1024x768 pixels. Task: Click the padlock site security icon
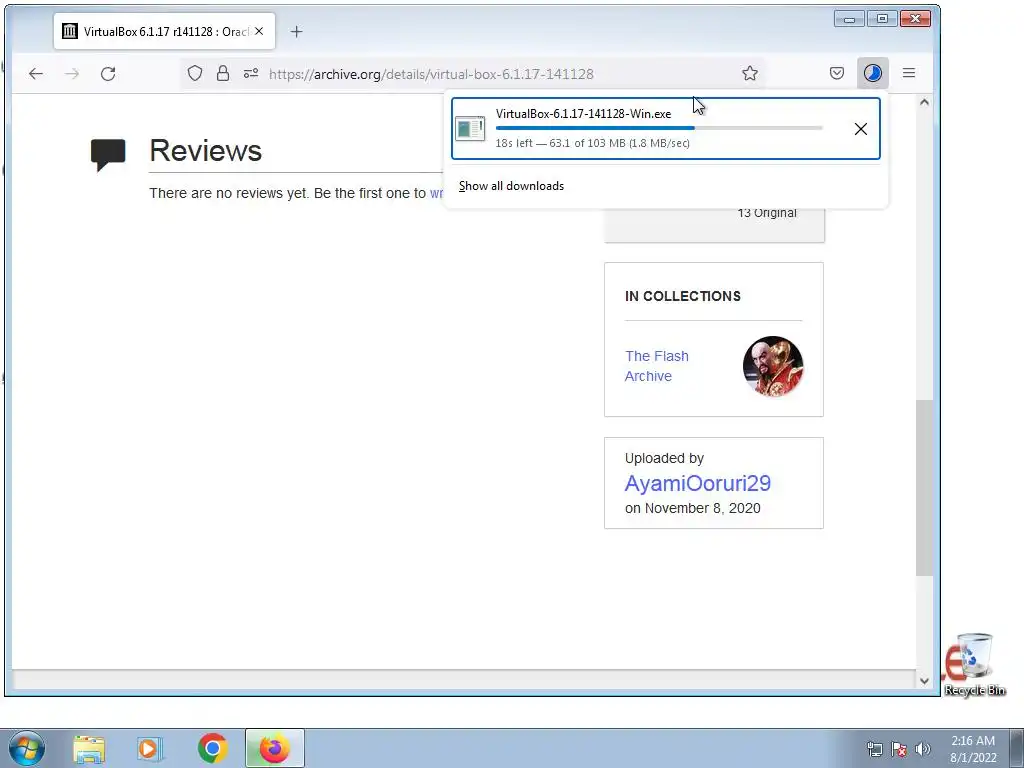click(x=223, y=73)
